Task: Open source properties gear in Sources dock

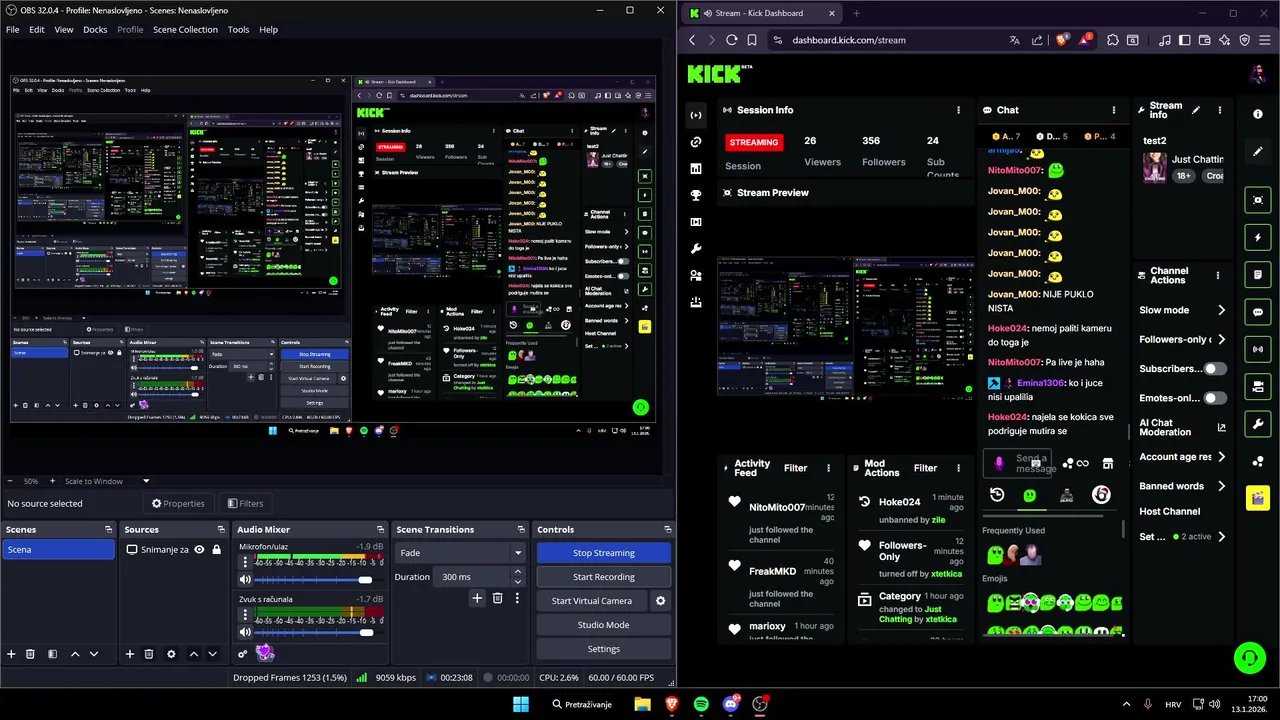Action: point(171,654)
